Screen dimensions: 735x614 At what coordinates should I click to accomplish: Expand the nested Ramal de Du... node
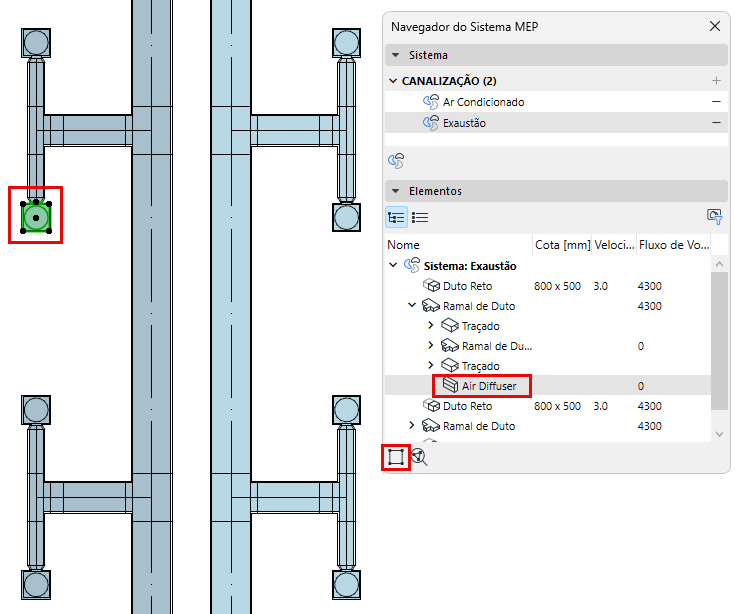coord(430,345)
